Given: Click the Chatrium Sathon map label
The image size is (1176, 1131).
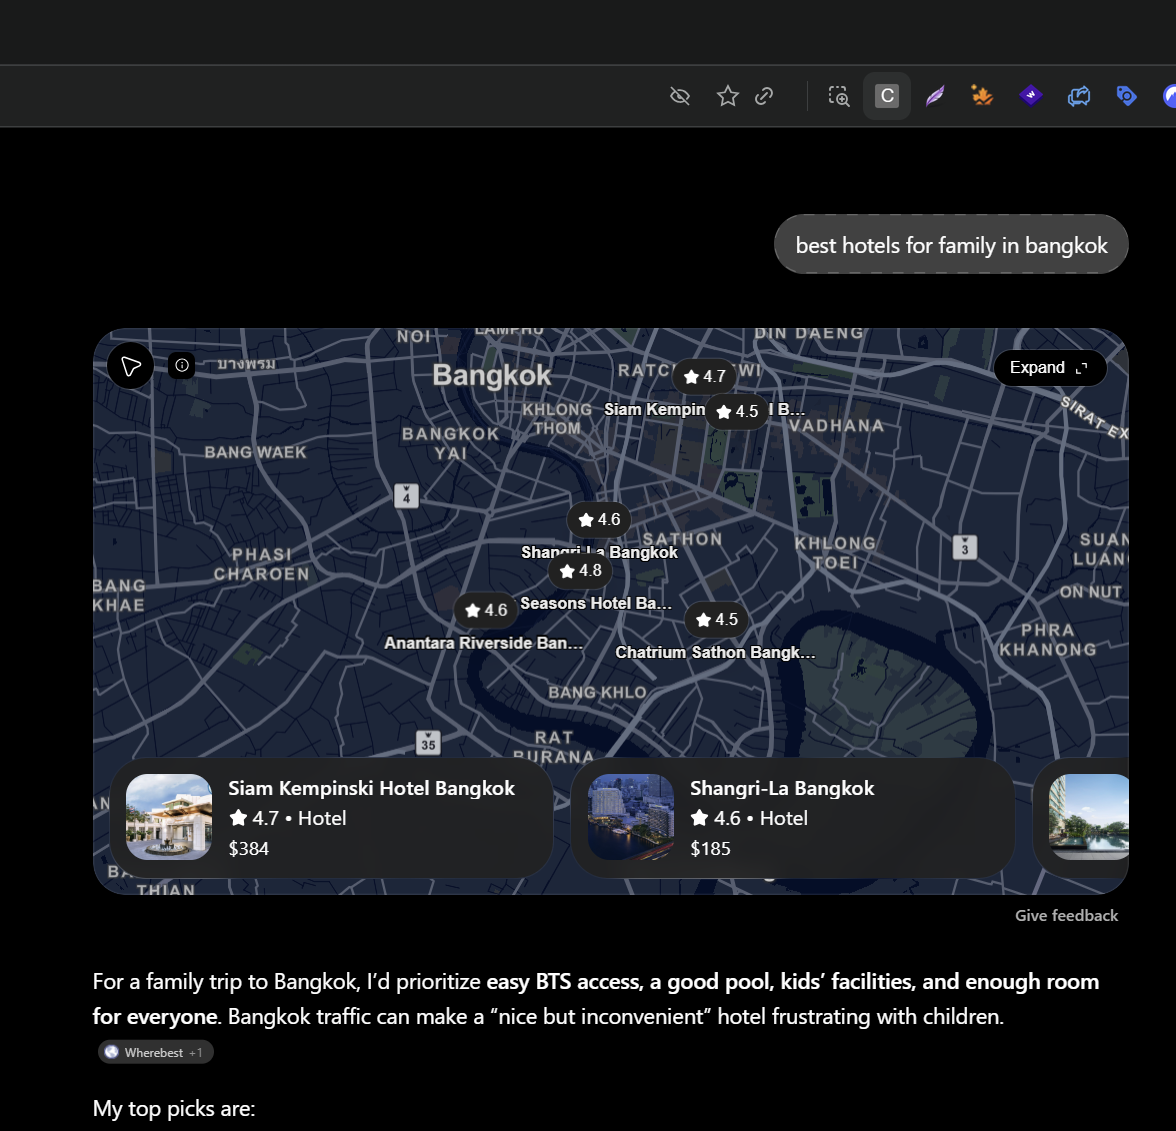Looking at the screenshot, I should click(x=715, y=652).
